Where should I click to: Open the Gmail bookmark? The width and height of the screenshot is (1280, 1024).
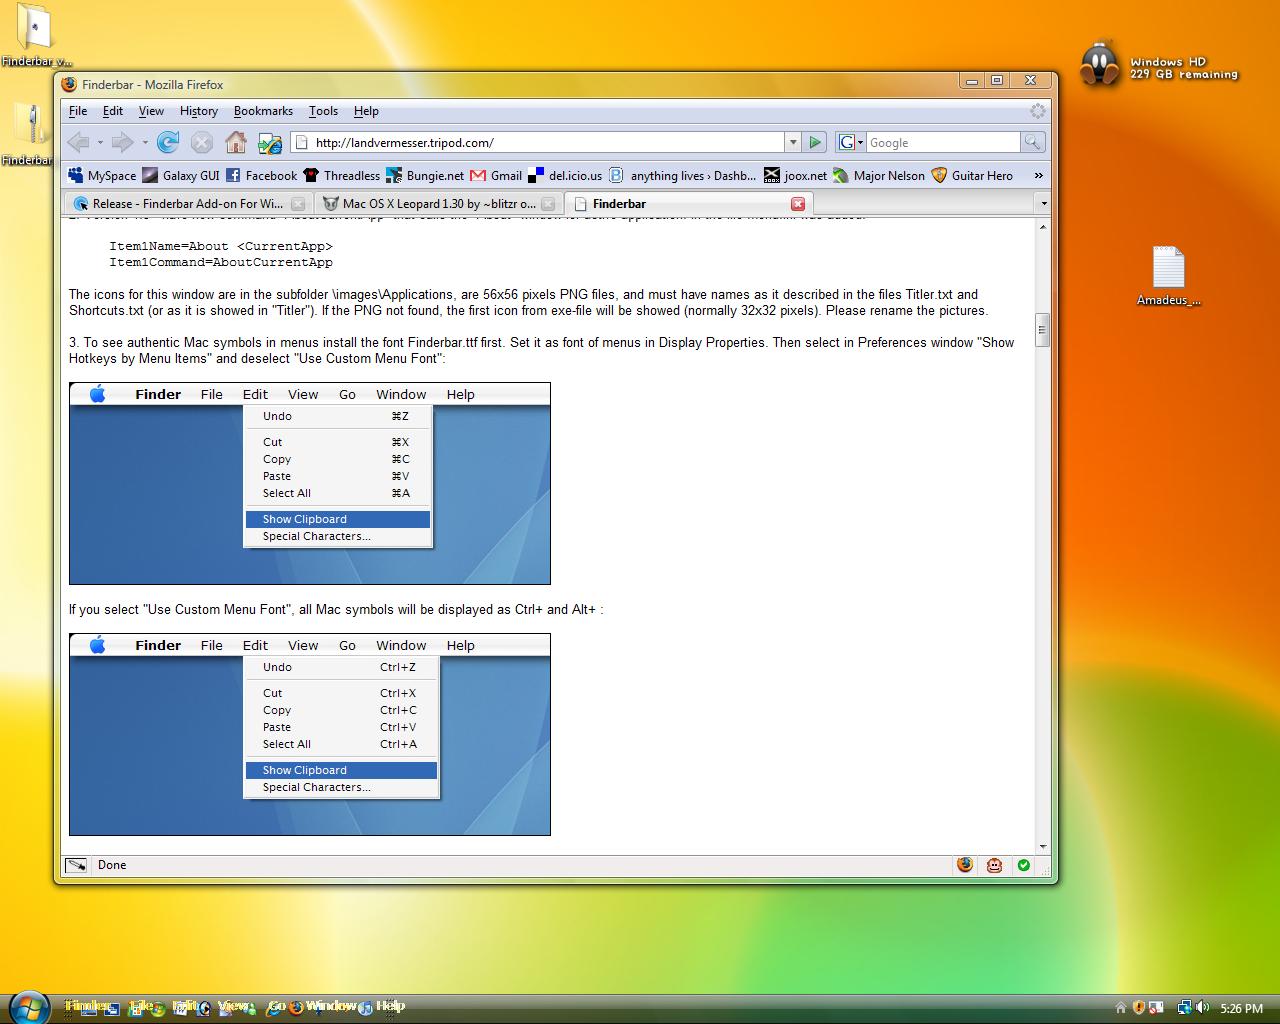pos(496,175)
